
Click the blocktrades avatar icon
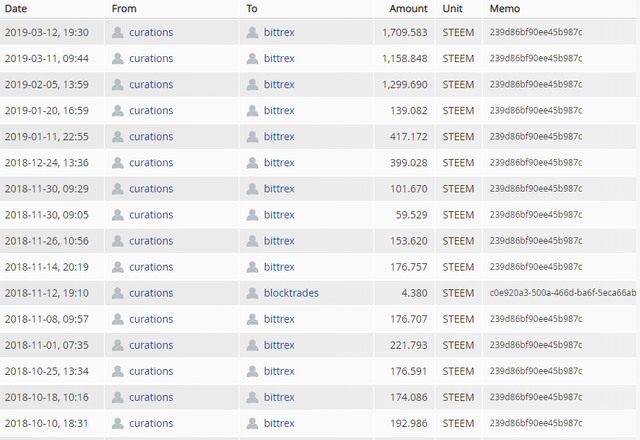[x=252, y=293]
